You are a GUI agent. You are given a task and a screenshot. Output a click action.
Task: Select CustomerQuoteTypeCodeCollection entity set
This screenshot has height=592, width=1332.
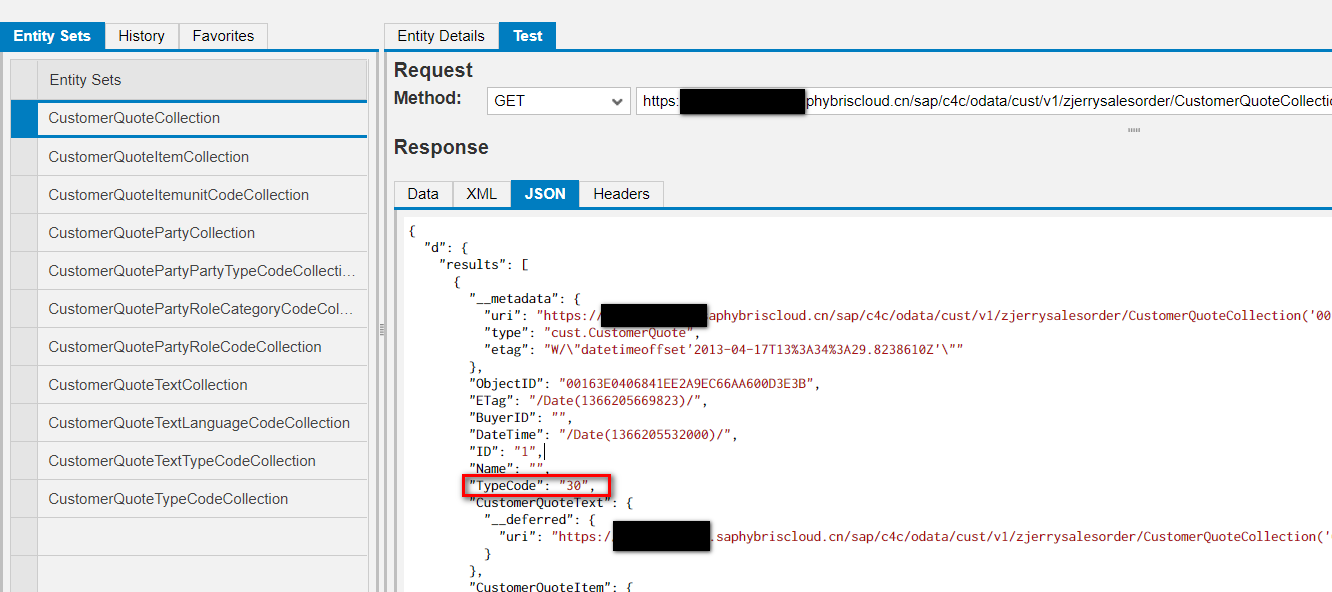[x=202, y=499]
